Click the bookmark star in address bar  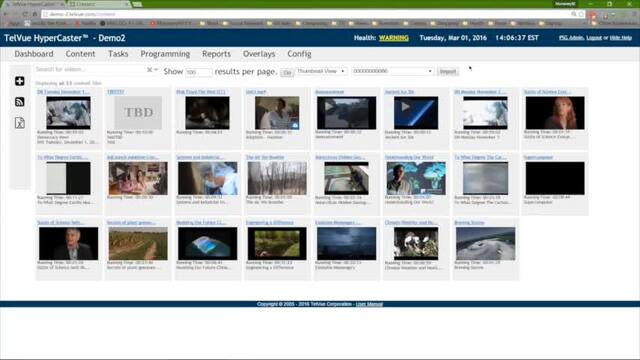pos(581,14)
